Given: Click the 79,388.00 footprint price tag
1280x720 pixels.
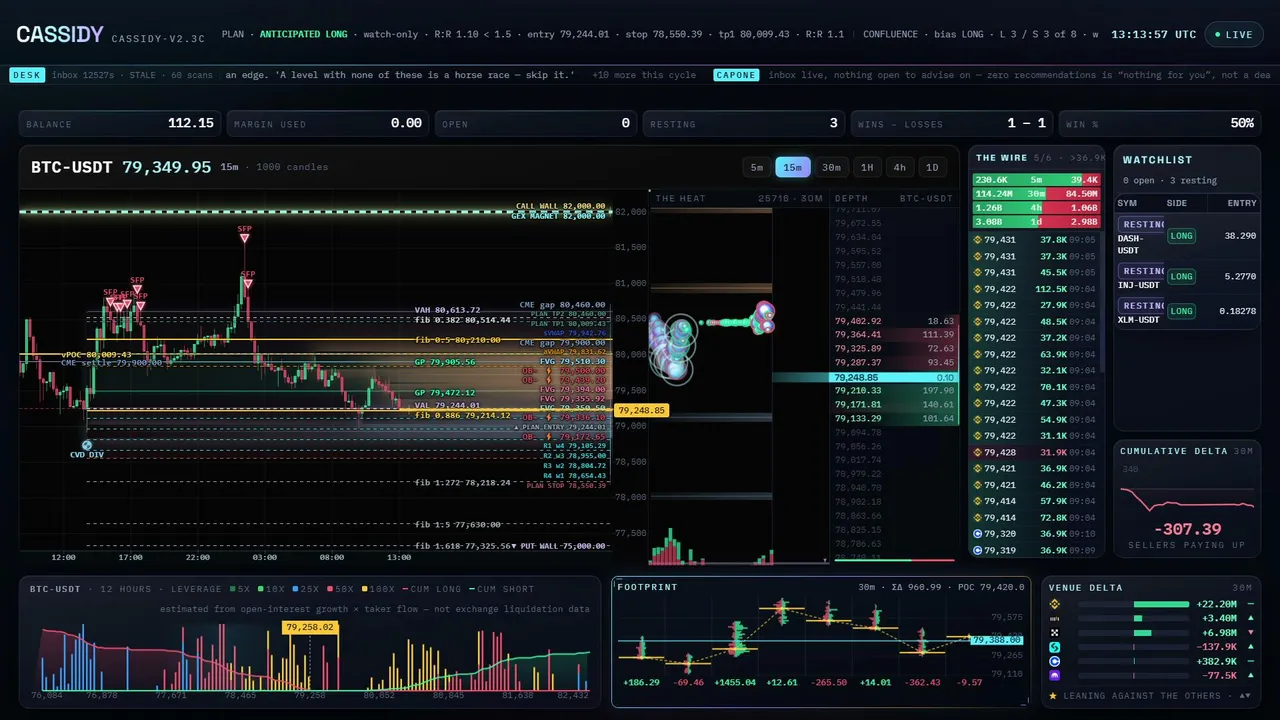Looking at the screenshot, I should [995, 640].
